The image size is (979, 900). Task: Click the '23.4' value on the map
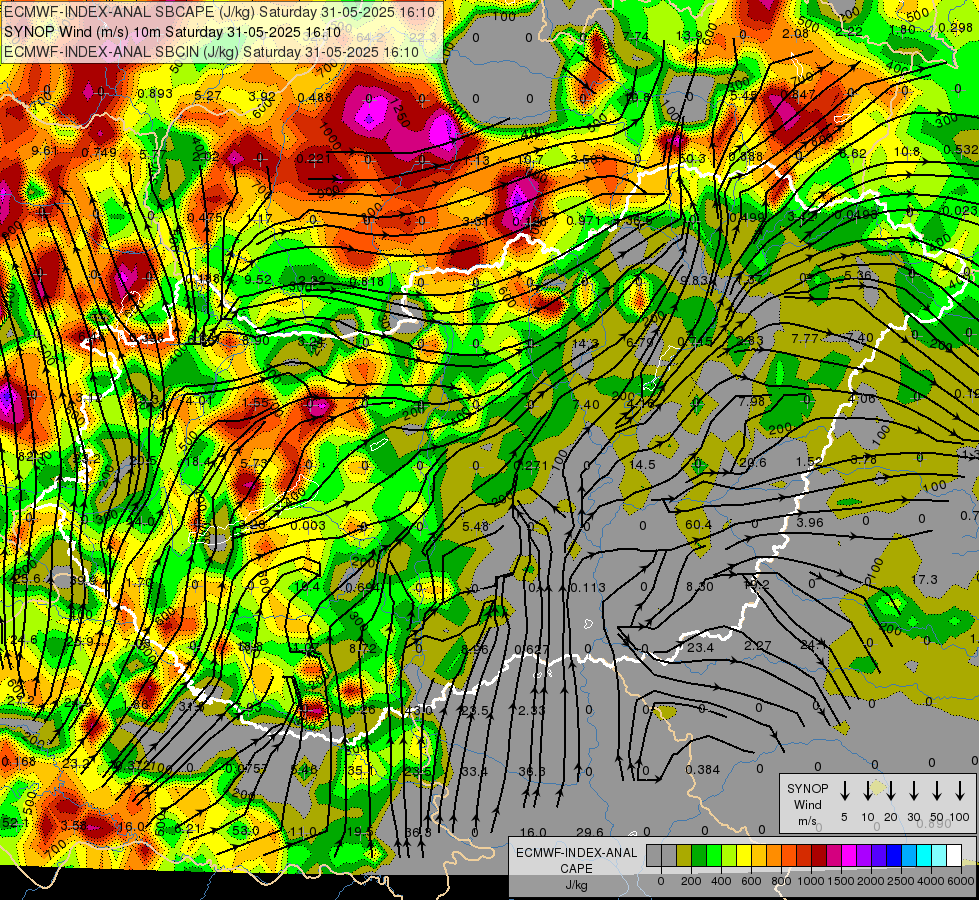coord(700,648)
